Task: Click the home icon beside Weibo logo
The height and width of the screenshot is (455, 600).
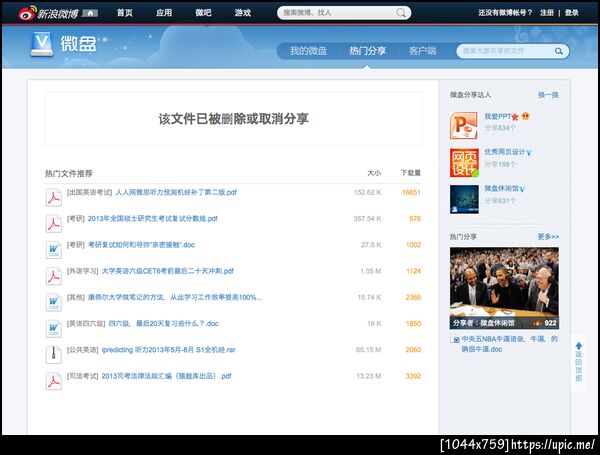Action: click(x=90, y=13)
